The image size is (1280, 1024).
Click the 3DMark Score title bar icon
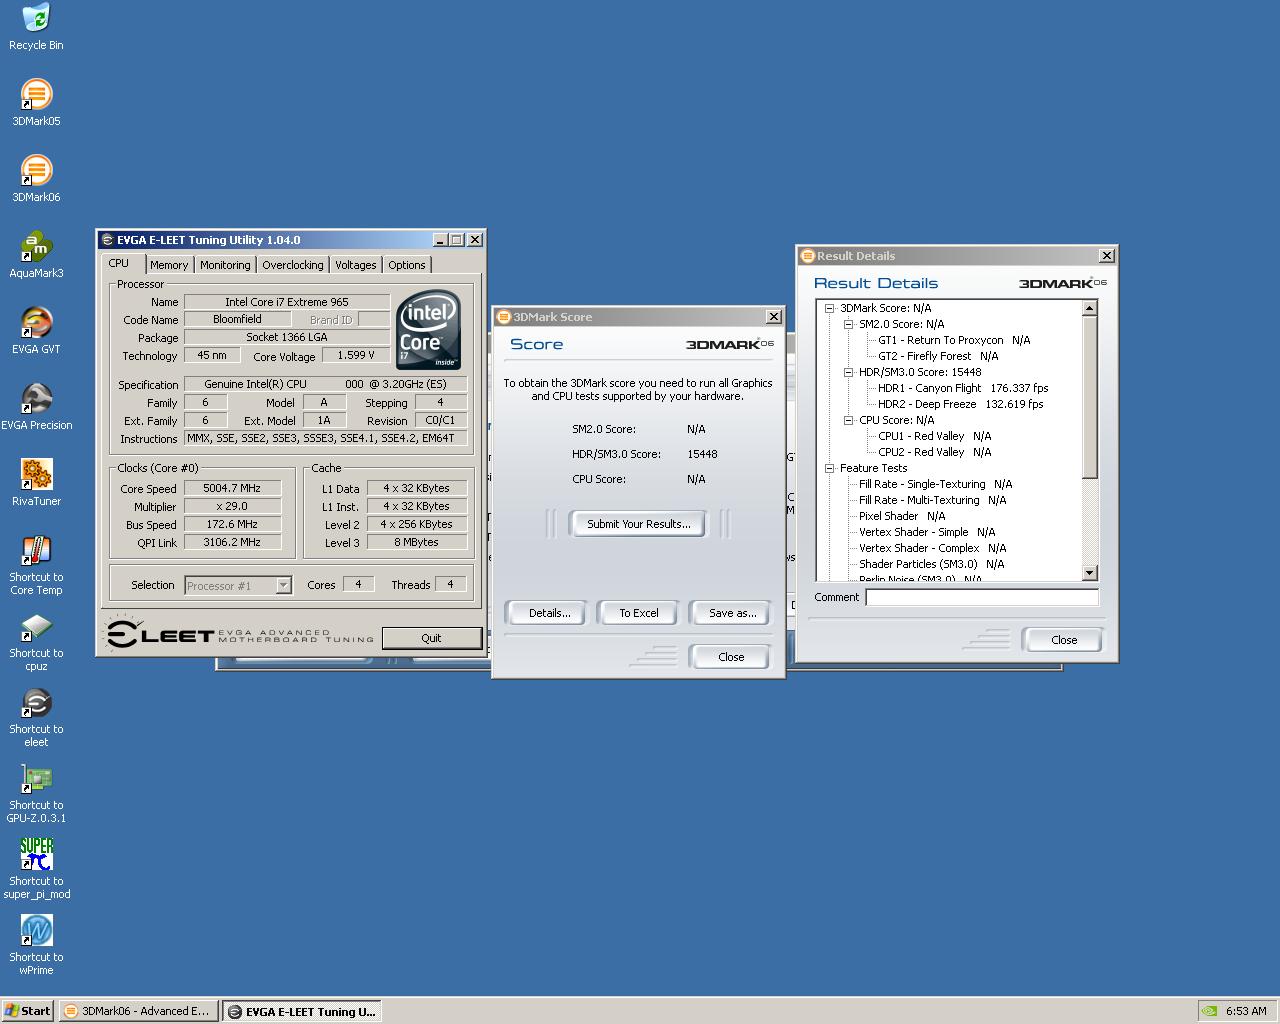pyautogui.click(x=504, y=317)
